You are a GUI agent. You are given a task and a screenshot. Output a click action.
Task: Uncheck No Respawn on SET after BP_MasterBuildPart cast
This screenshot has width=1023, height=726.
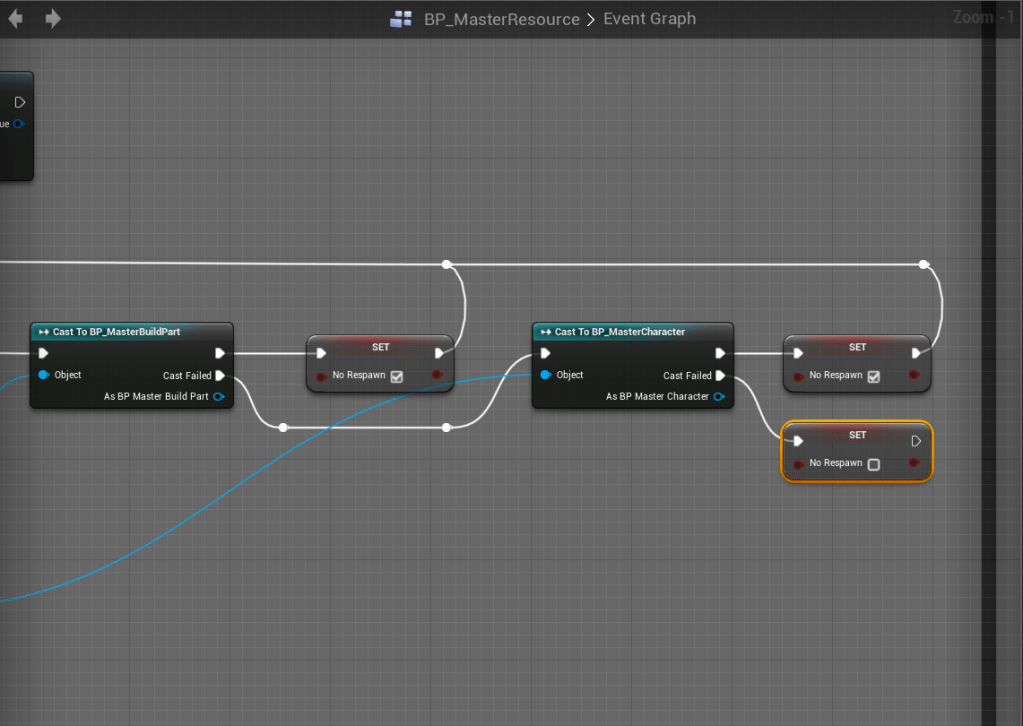click(x=397, y=376)
